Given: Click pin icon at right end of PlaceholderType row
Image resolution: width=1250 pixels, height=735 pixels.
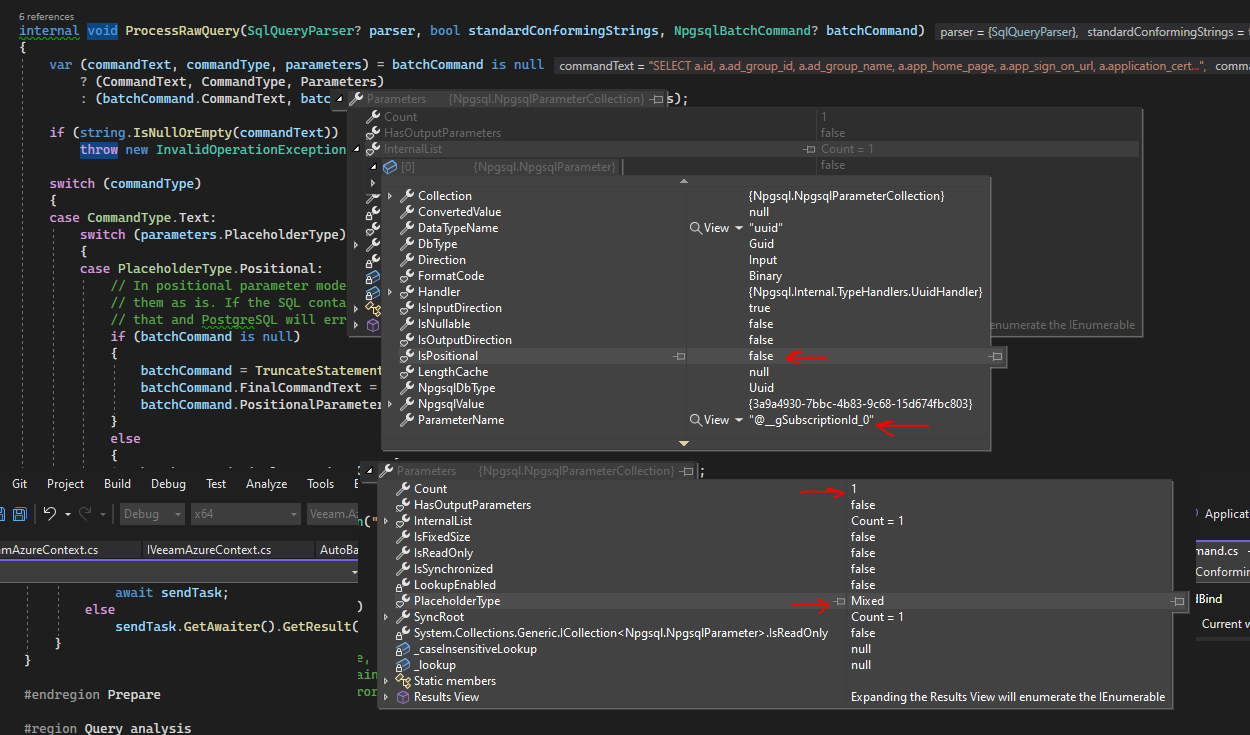Looking at the screenshot, I should click(x=1179, y=601).
